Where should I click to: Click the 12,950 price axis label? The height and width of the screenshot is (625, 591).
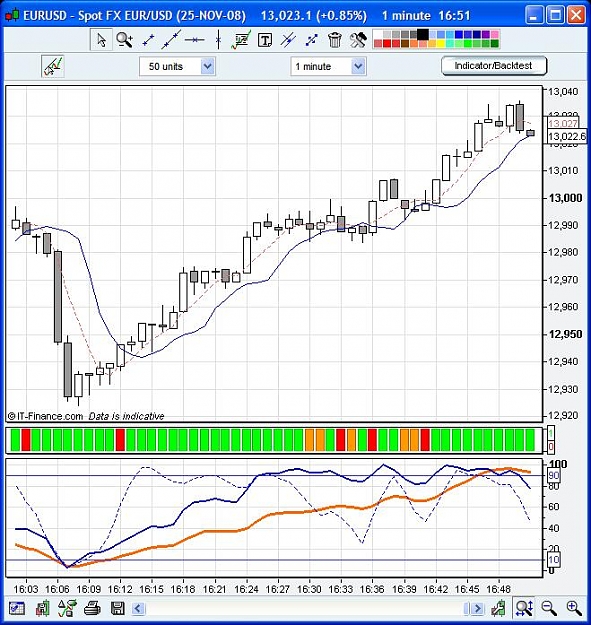[x=565, y=334]
